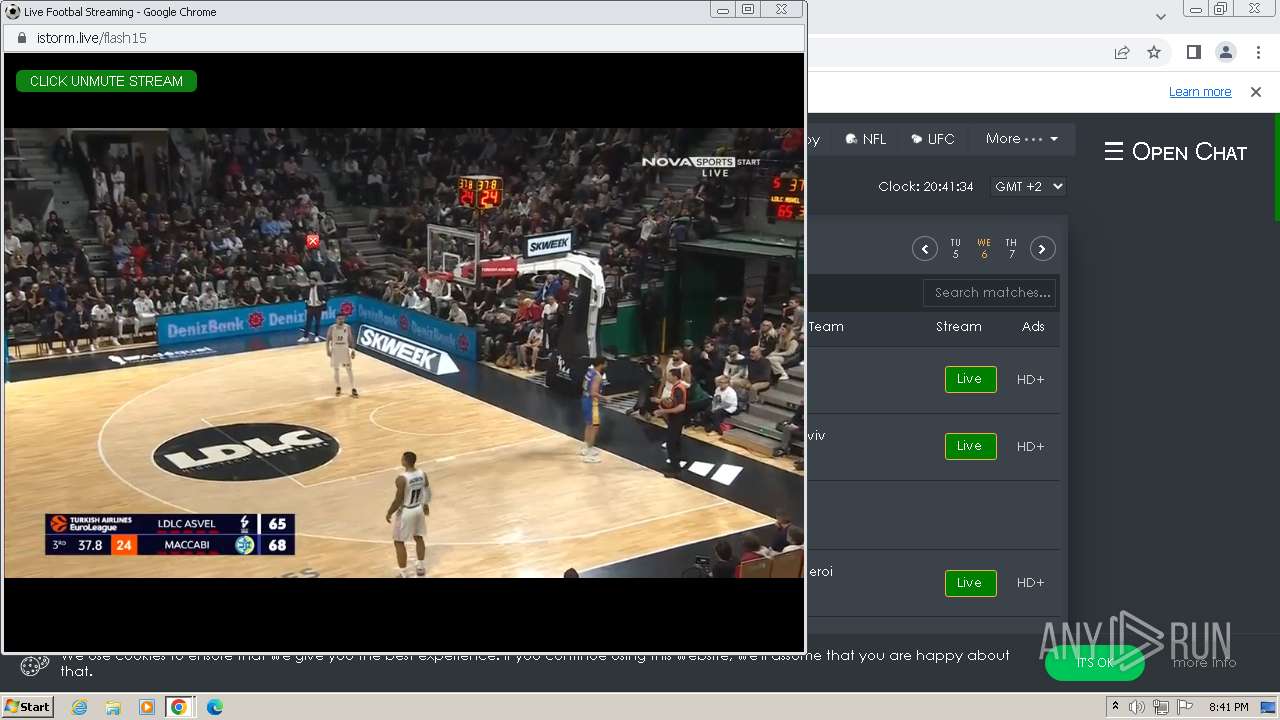Switch to Google Chrome in the taskbar
1280x720 pixels.
pyautogui.click(x=179, y=707)
